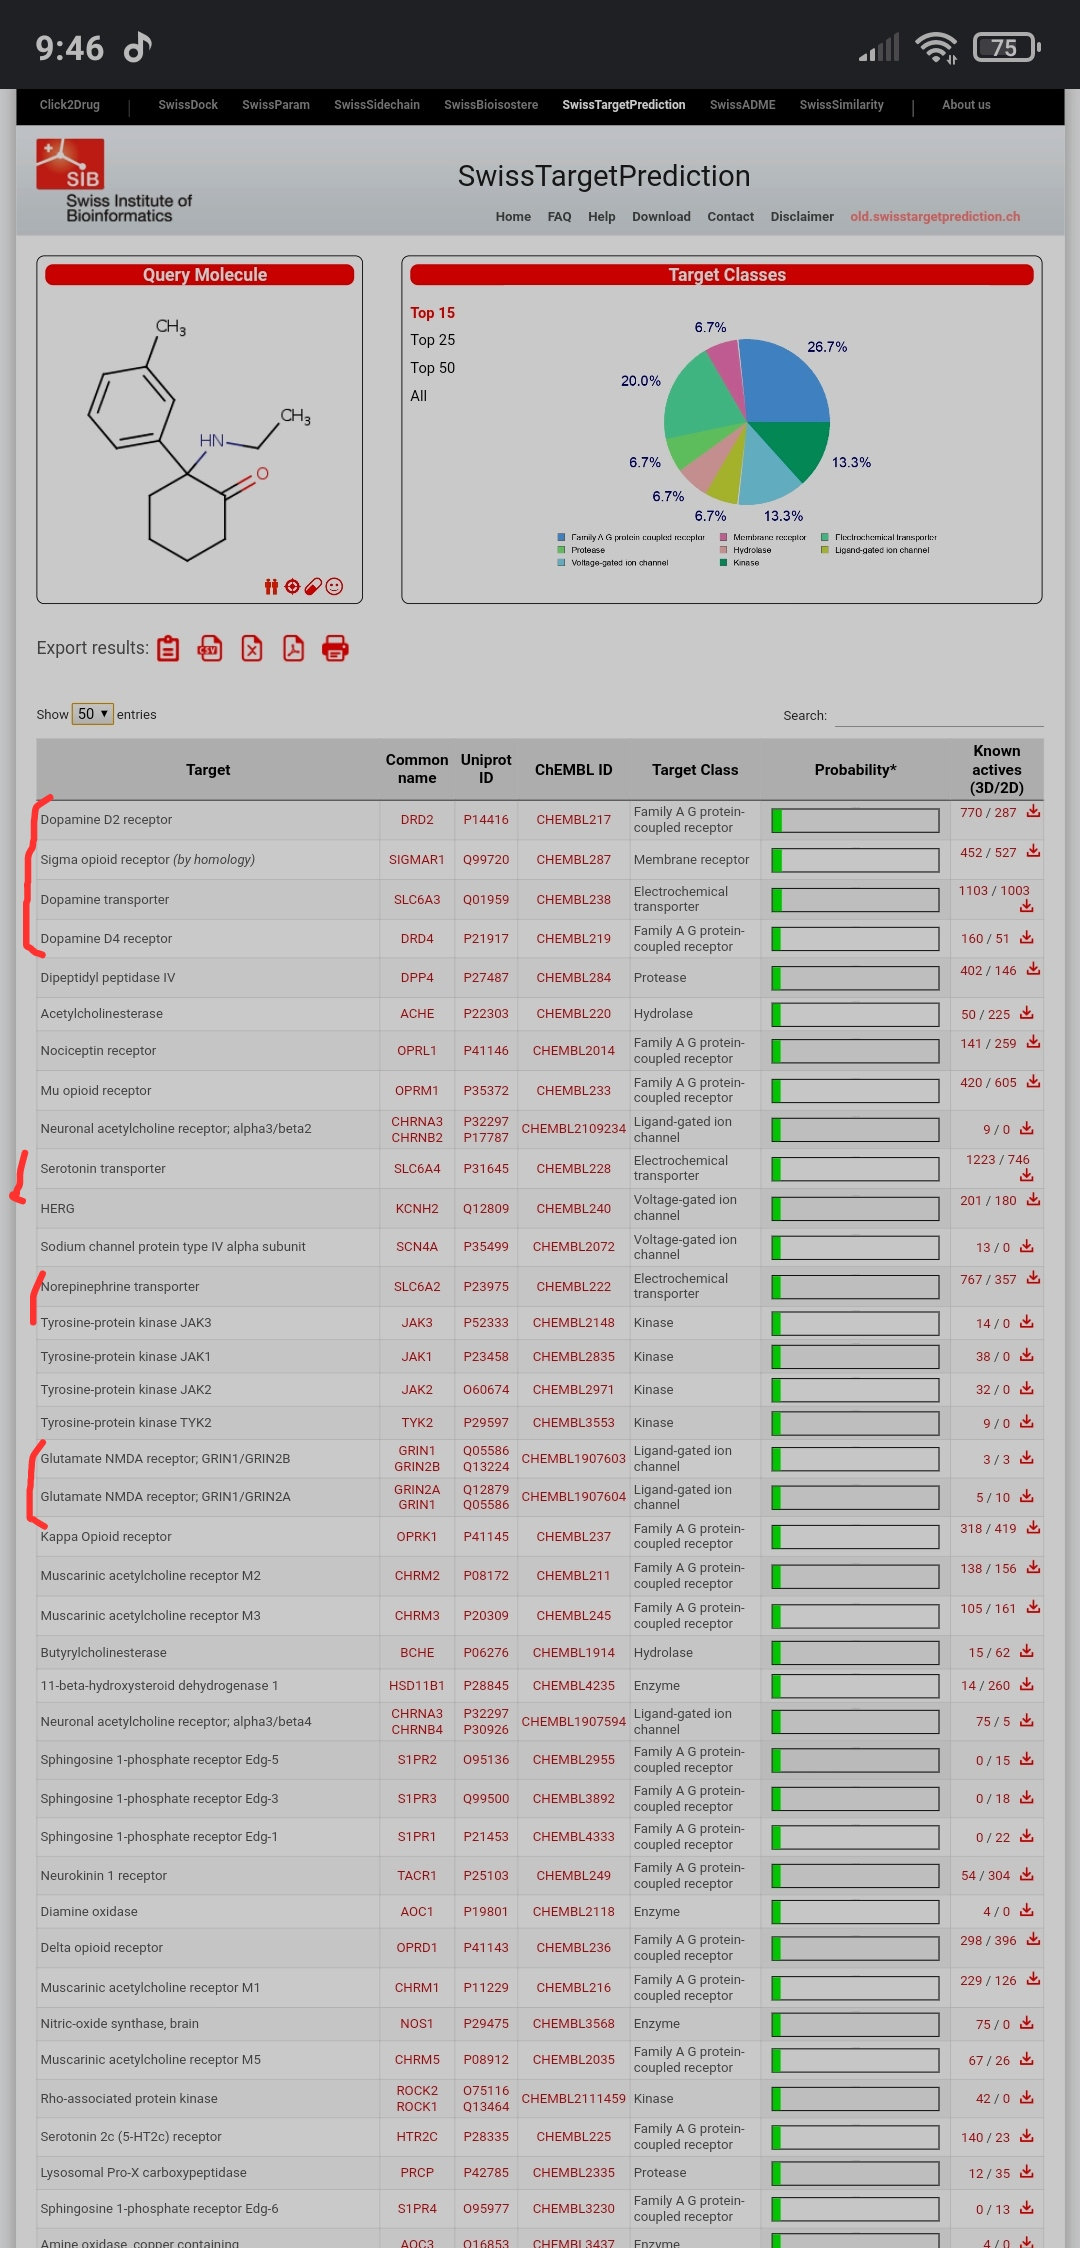This screenshot has height=2248, width=1080.
Task: Click the Search input field
Action: [x=939, y=715]
